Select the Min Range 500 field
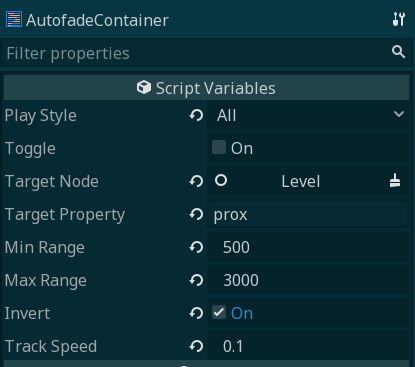The width and height of the screenshot is (415, 367). click(x=308, y=247)
